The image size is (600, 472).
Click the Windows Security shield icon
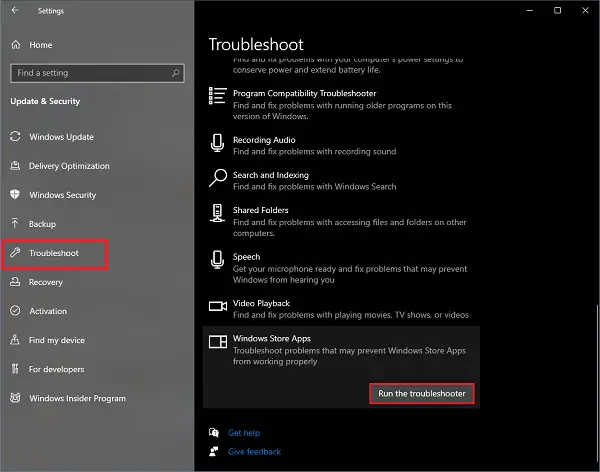coord(15,194)
